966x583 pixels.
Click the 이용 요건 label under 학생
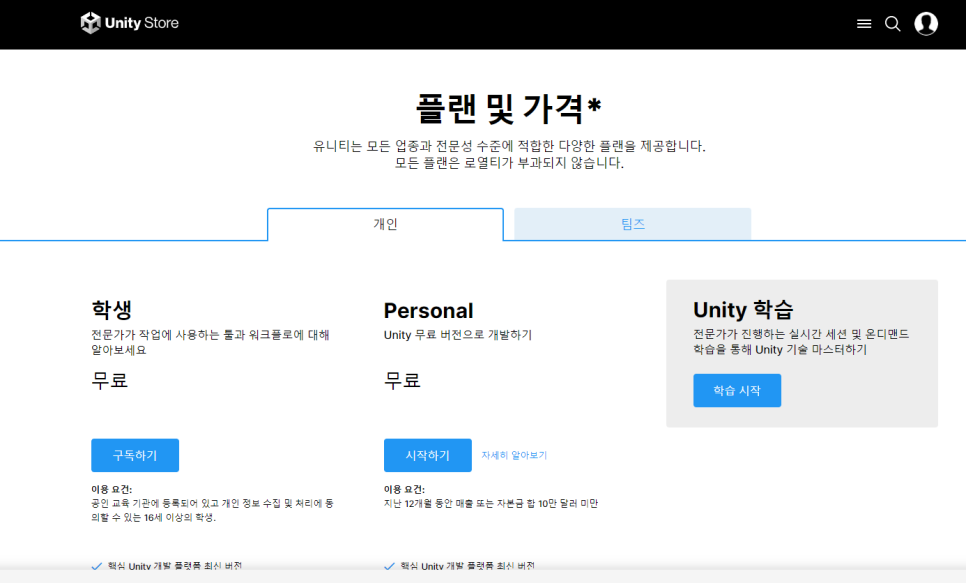(112, 489)
